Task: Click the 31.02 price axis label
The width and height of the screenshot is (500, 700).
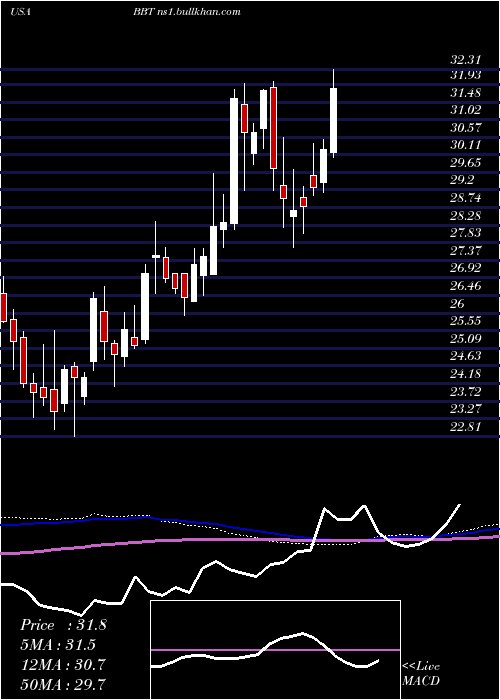Action: [466, 110]
